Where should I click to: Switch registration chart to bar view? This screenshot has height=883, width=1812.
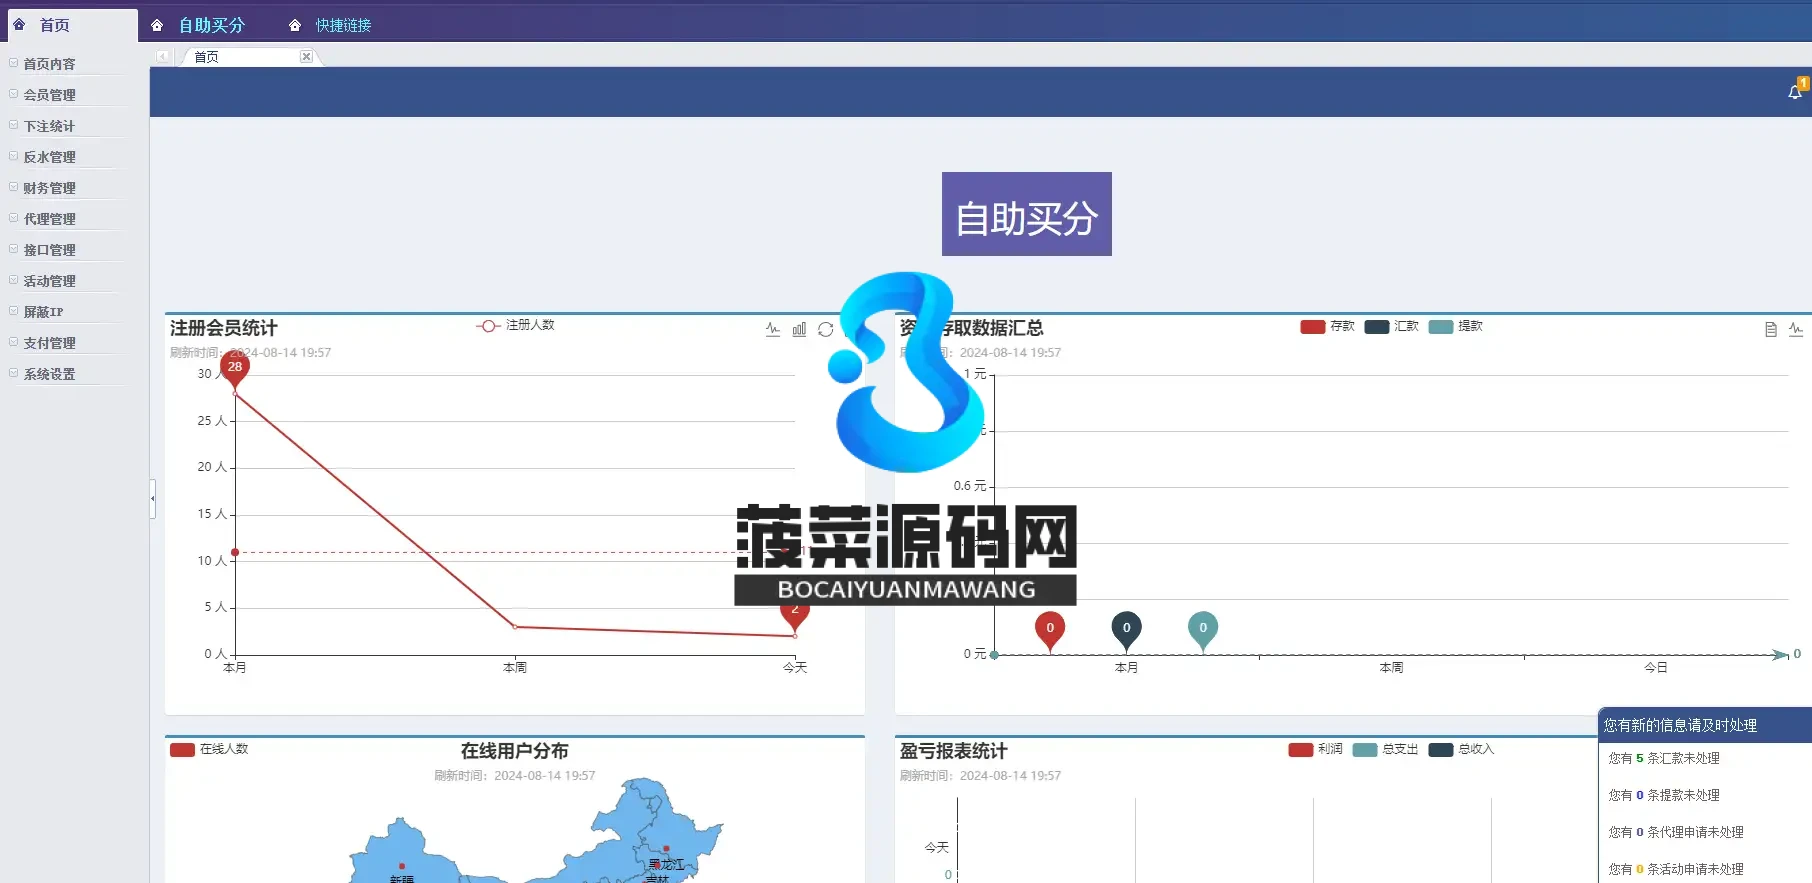[799, 329]
